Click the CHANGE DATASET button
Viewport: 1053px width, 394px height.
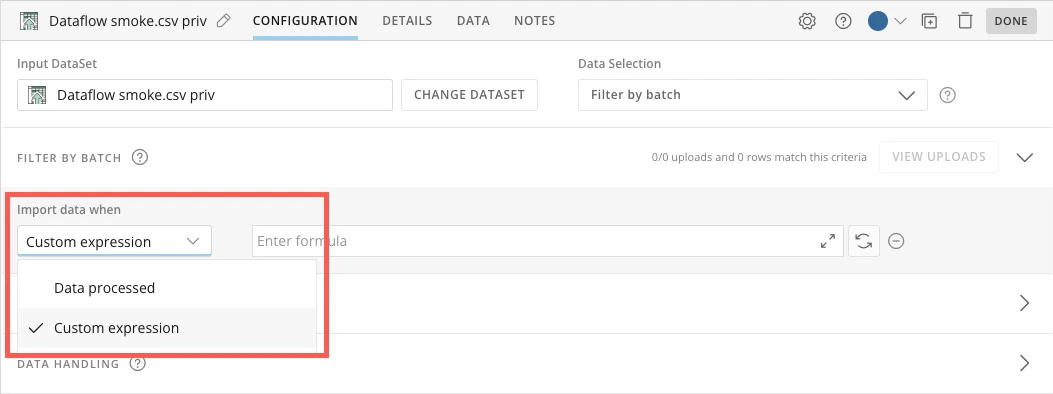pos(469,95)
